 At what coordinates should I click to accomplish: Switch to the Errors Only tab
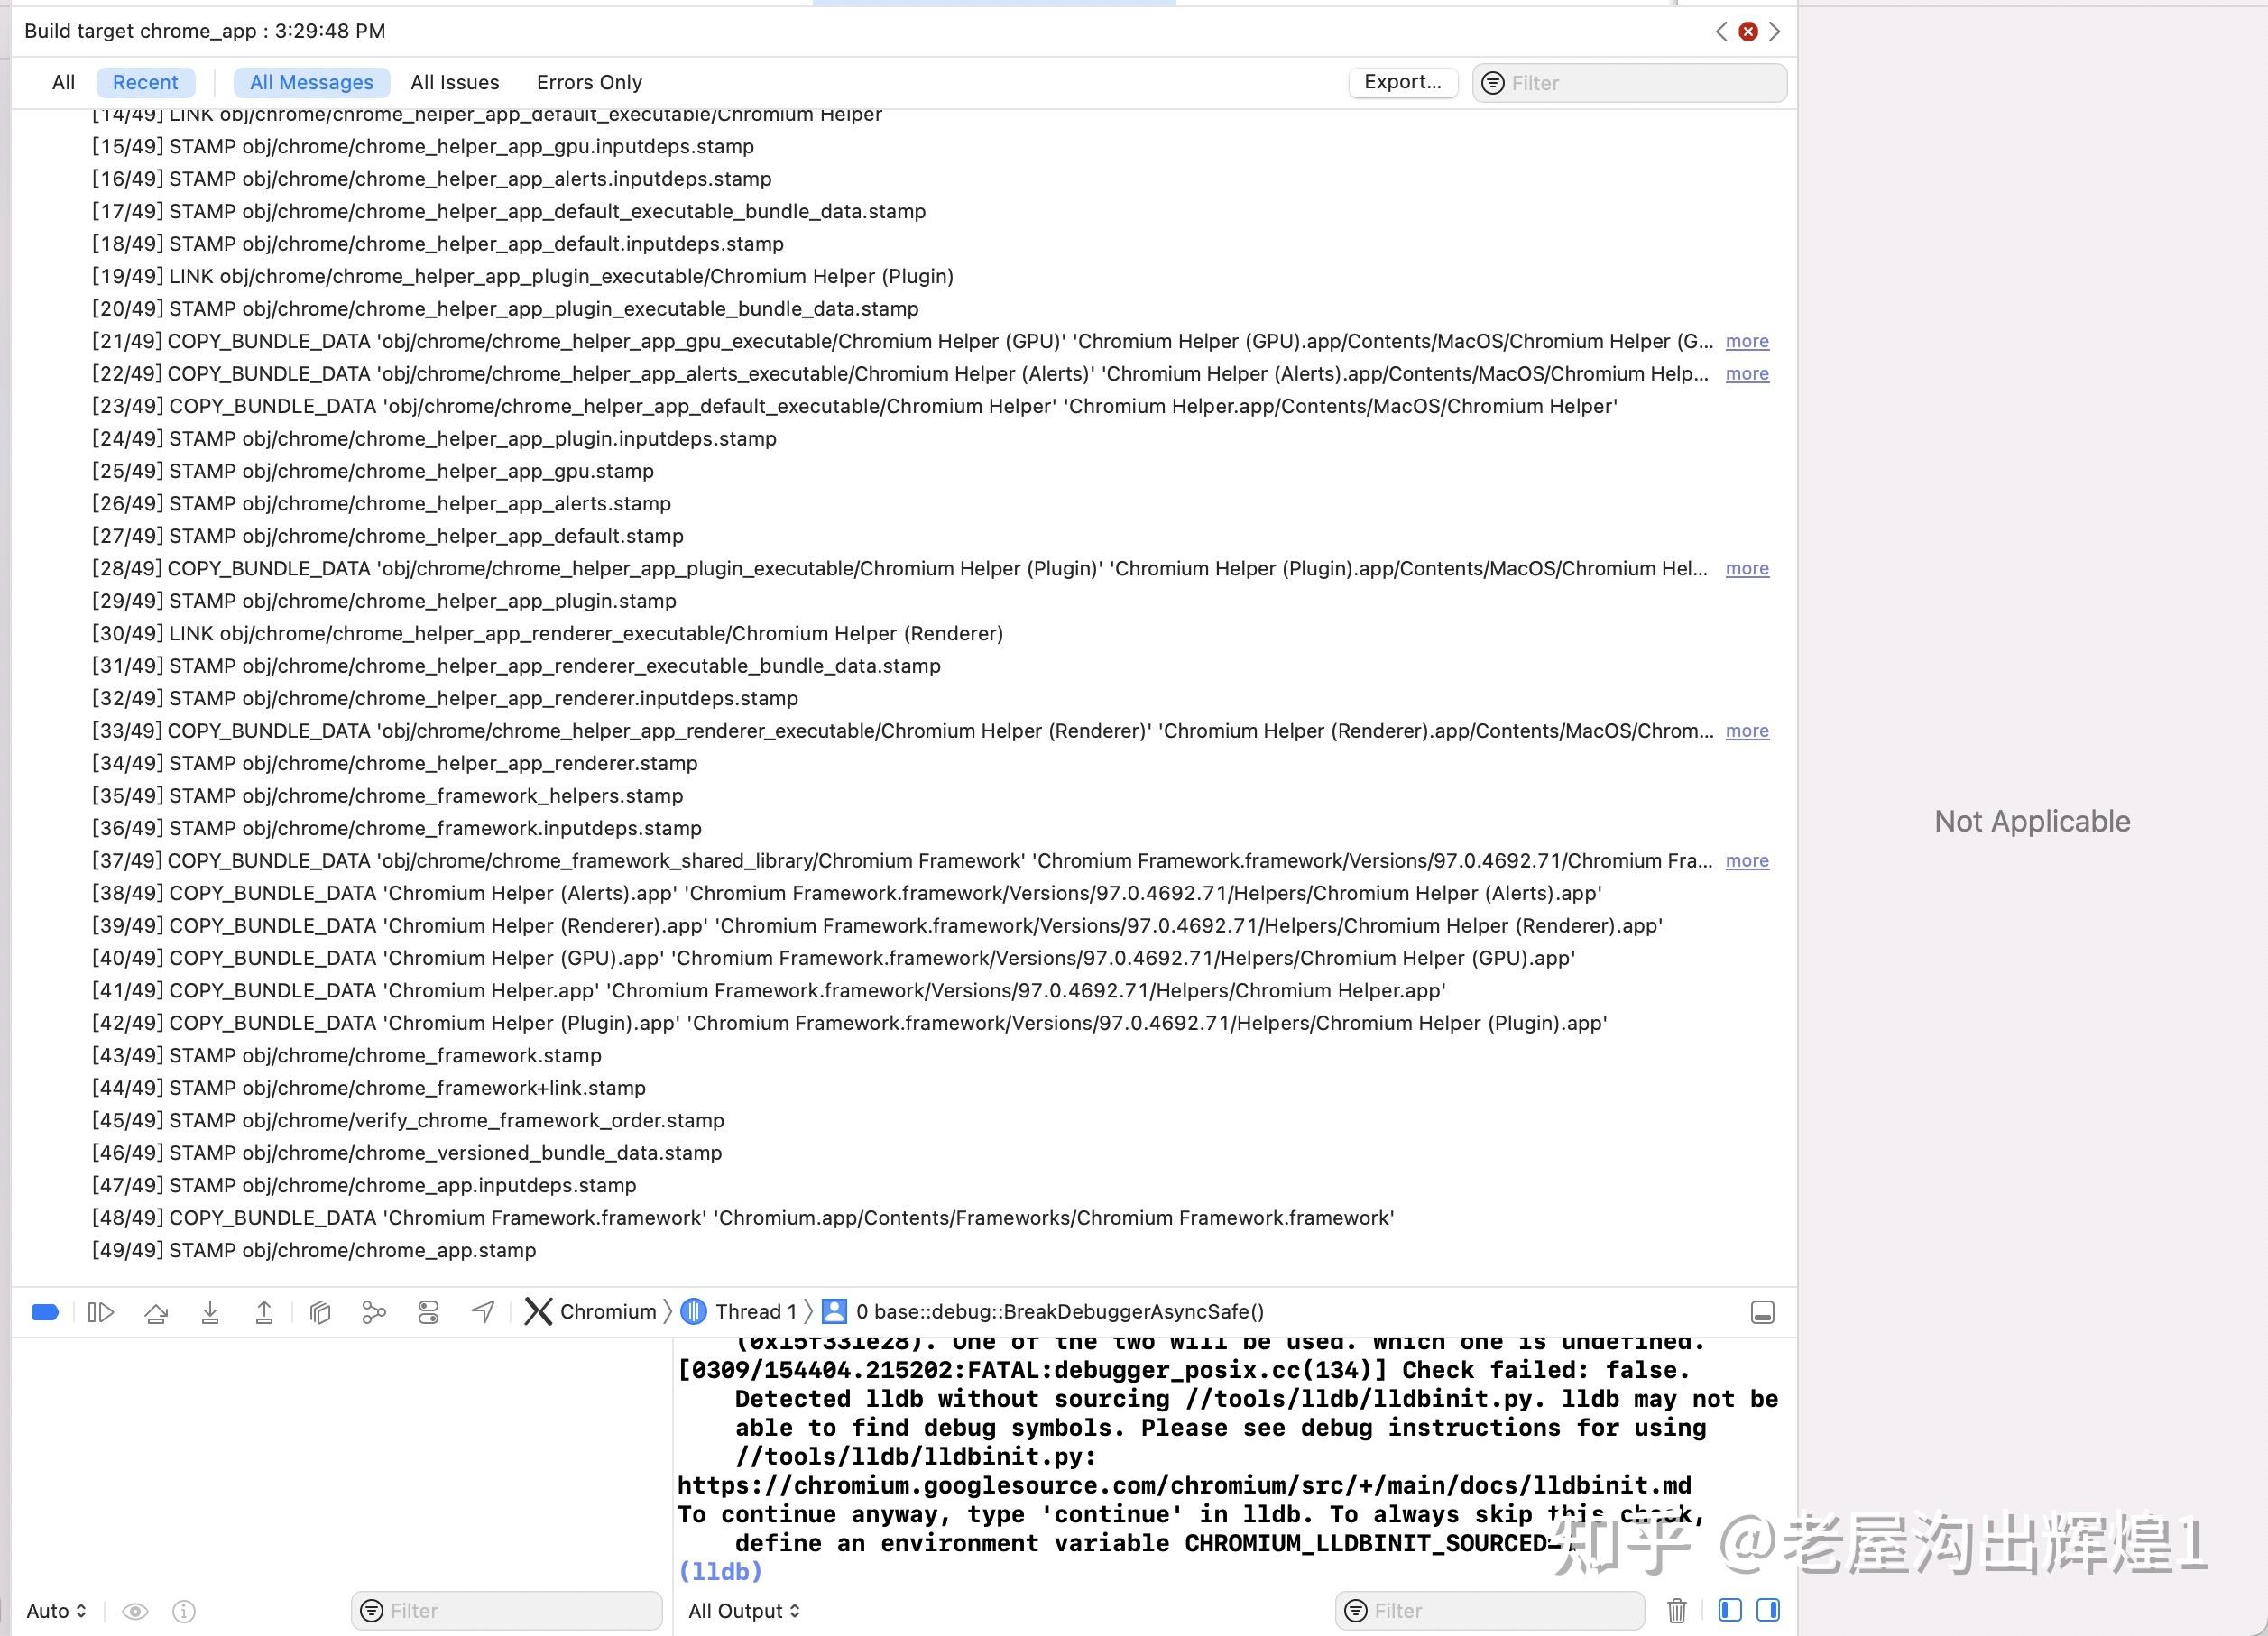click(588, 82)
